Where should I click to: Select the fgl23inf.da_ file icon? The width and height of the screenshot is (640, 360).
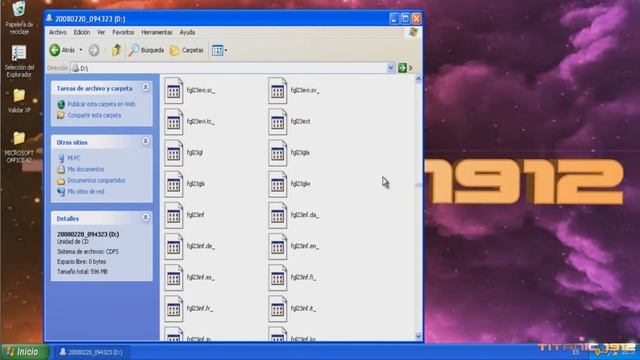[x=278, y=215]
